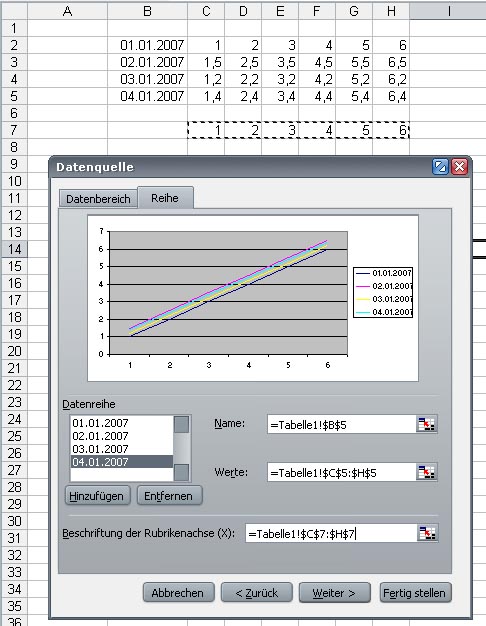Click Abbrechen to cancel
Viewport: 486px width, 626px height.
point(178,593)
